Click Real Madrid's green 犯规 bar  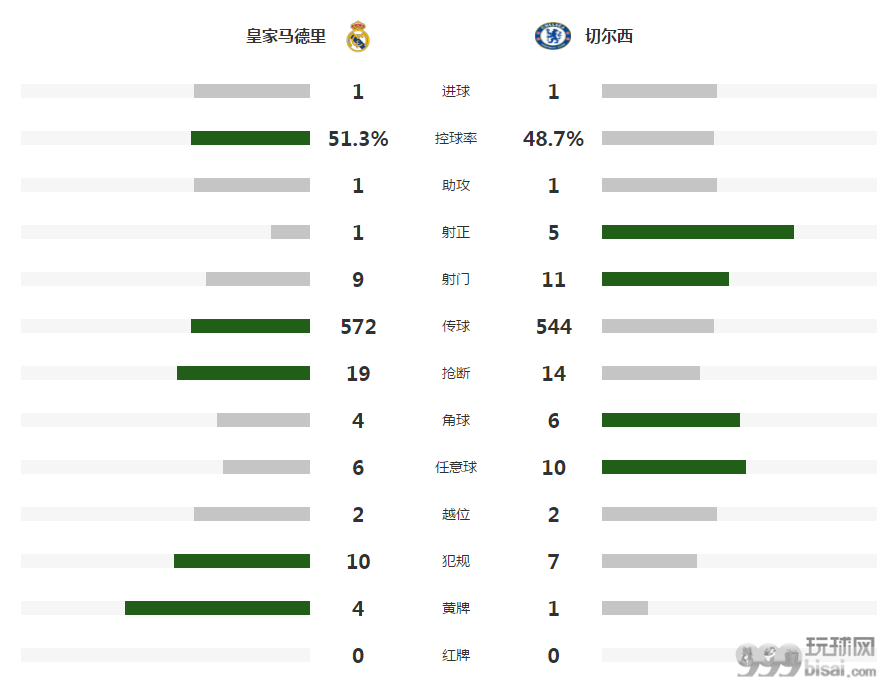tap(242, 561)
